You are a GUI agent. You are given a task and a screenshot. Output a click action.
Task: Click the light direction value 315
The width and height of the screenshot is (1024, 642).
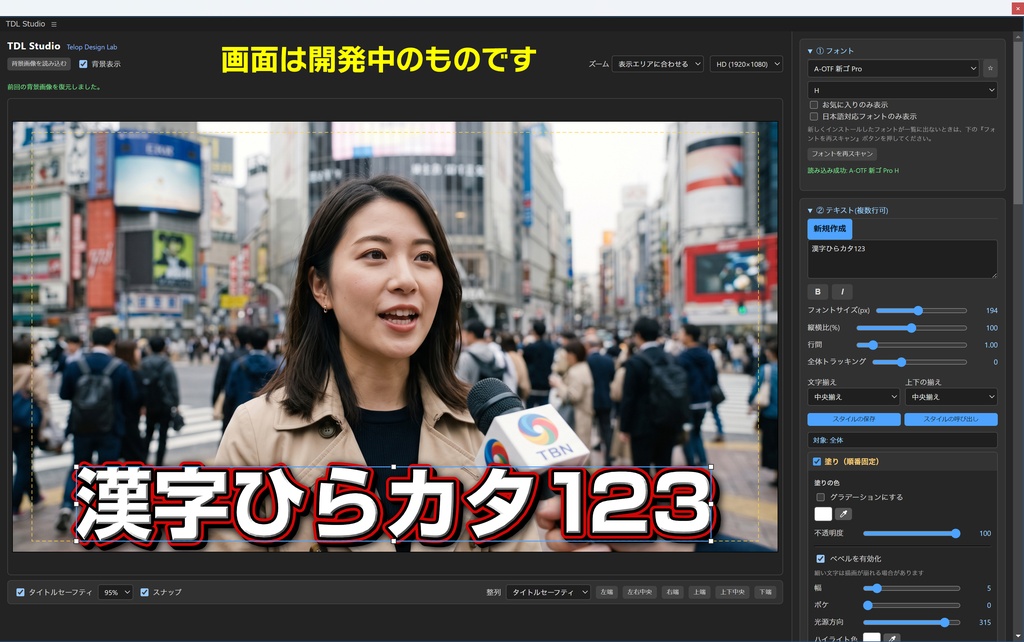985,622
